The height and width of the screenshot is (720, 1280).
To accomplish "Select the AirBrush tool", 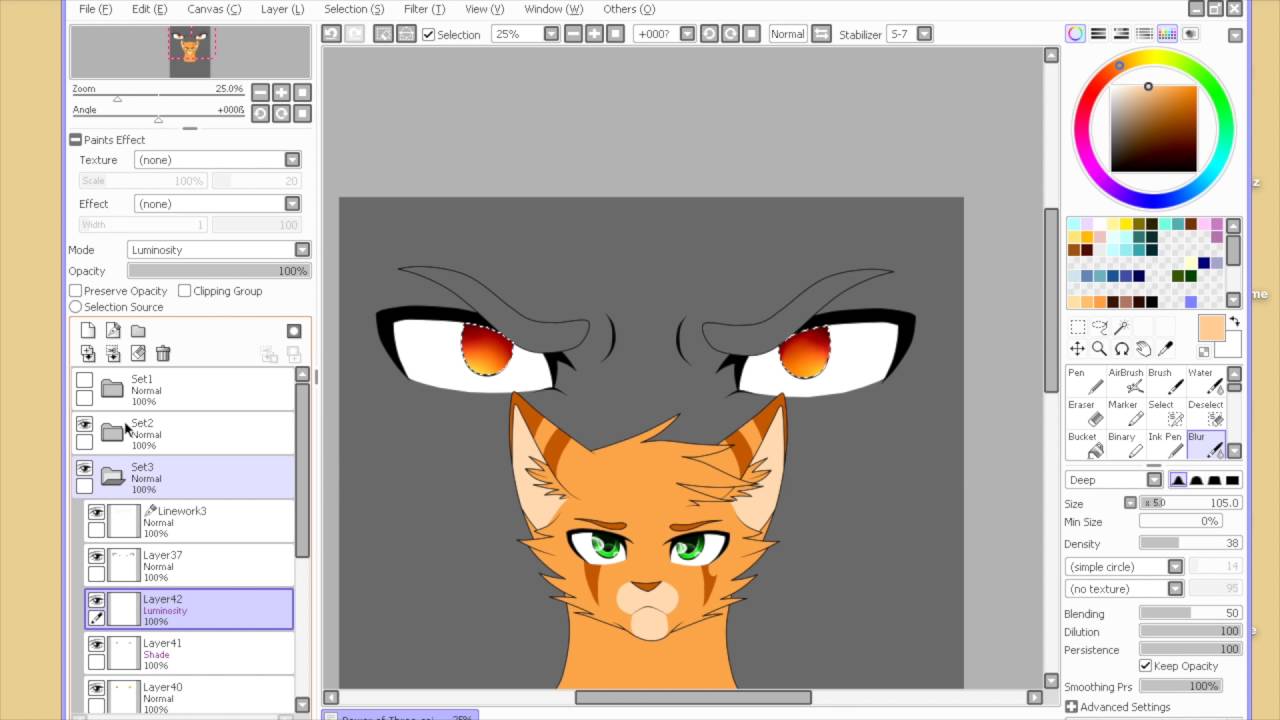I will click(x=1125, y=381).
